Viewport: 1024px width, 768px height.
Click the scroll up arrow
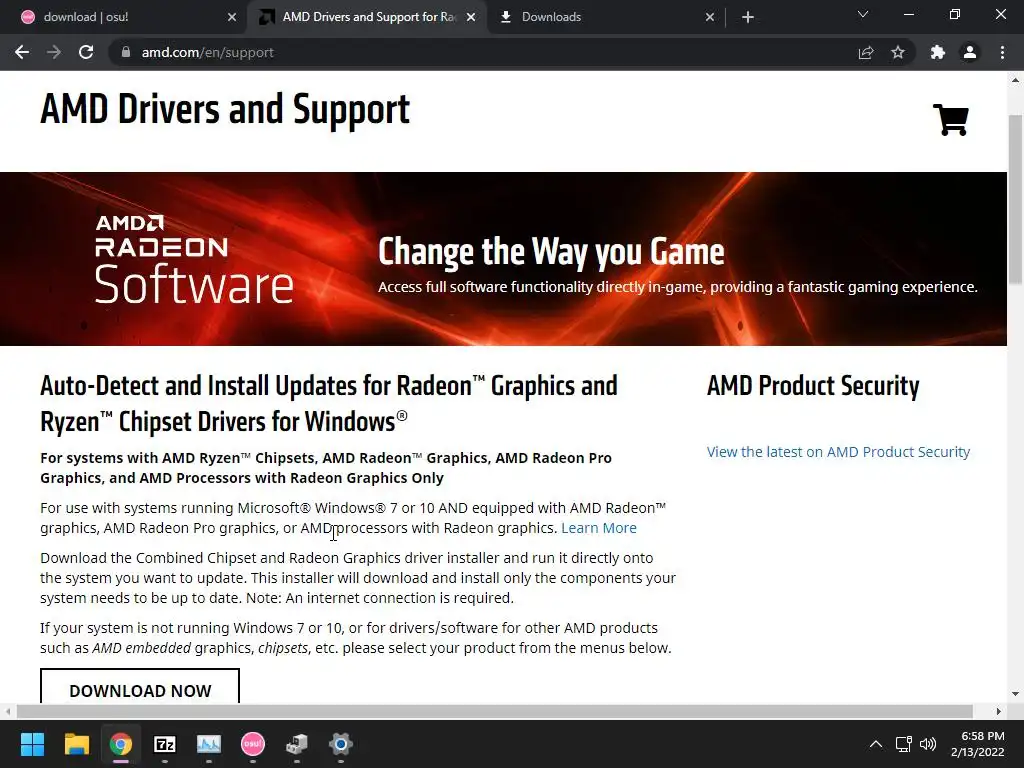coord(1015,80)
